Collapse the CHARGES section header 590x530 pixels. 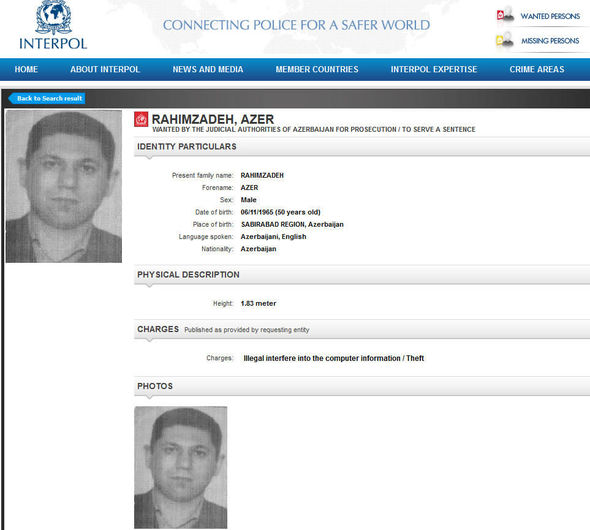362,330
